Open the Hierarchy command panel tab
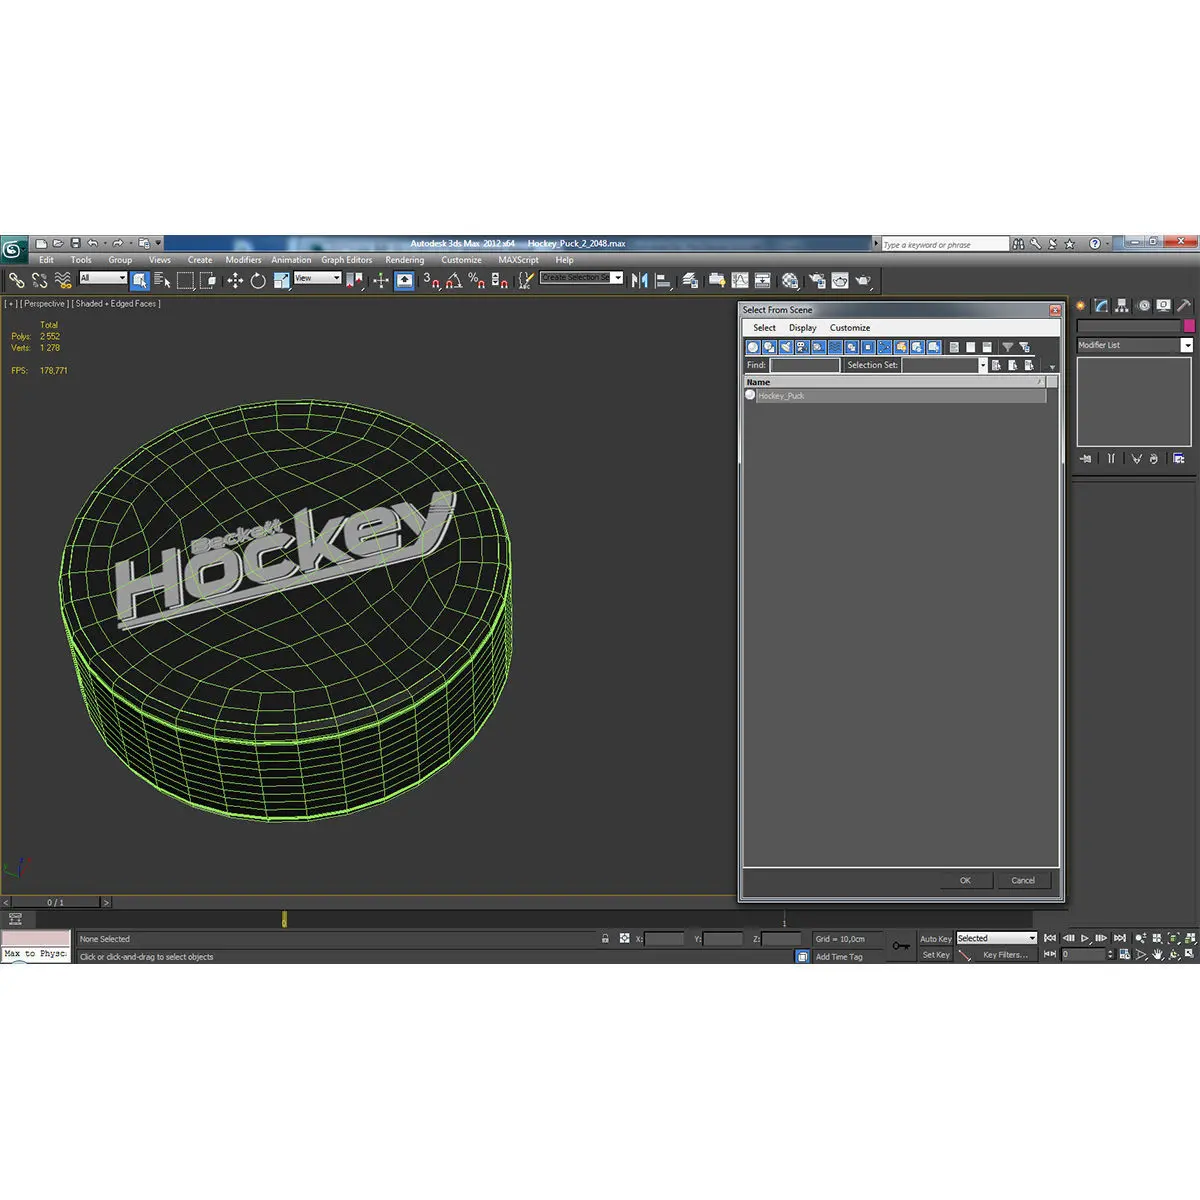Image resolution: width=1200 pixels, height=1200 pixels. pos(1122,305)
